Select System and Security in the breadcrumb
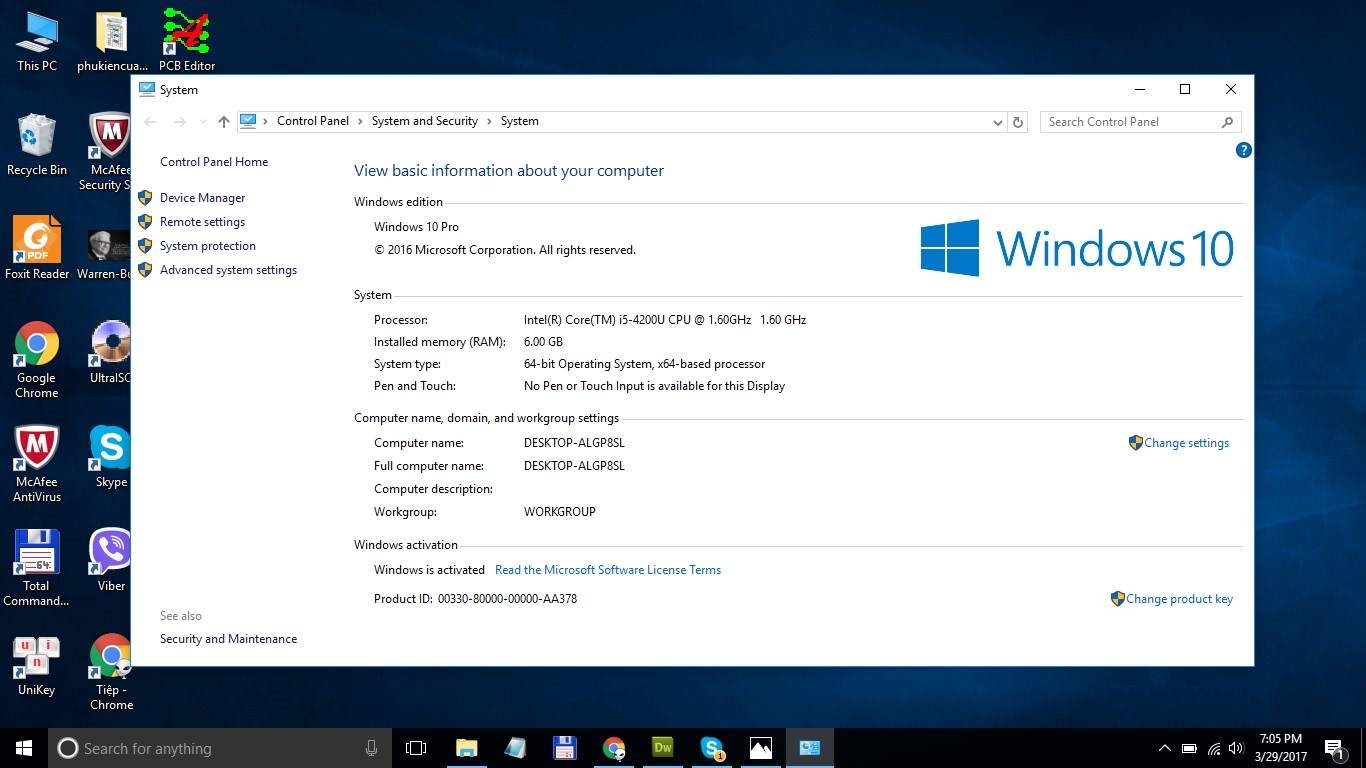Image resolution: width=1366 pixels, height=768 pixels. (425, 121)
